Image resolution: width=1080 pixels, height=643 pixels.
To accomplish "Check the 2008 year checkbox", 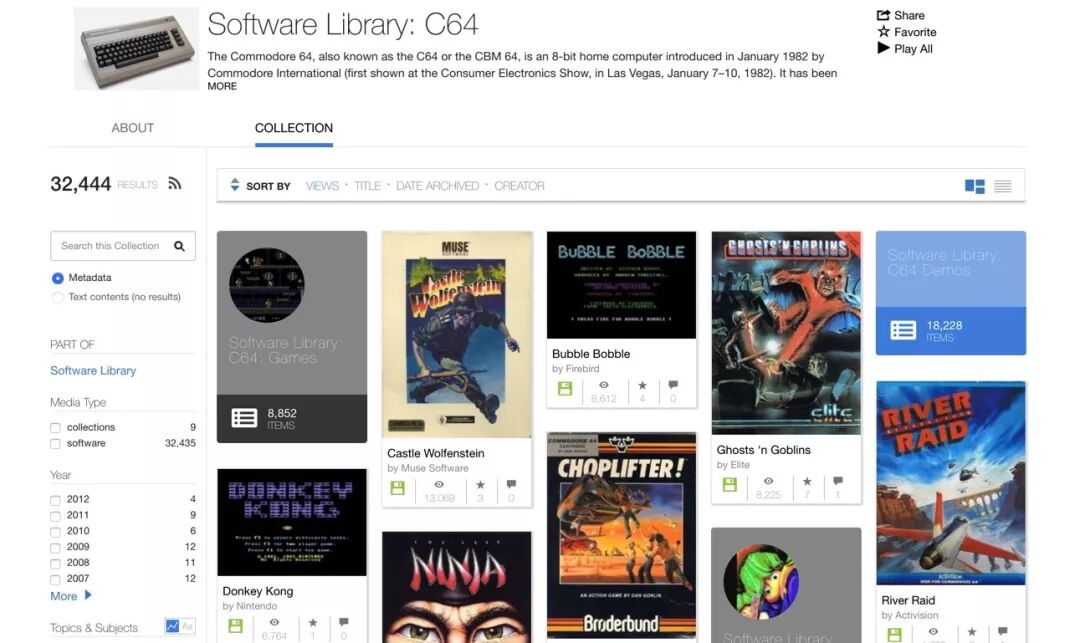I will (x=55, y=563).
